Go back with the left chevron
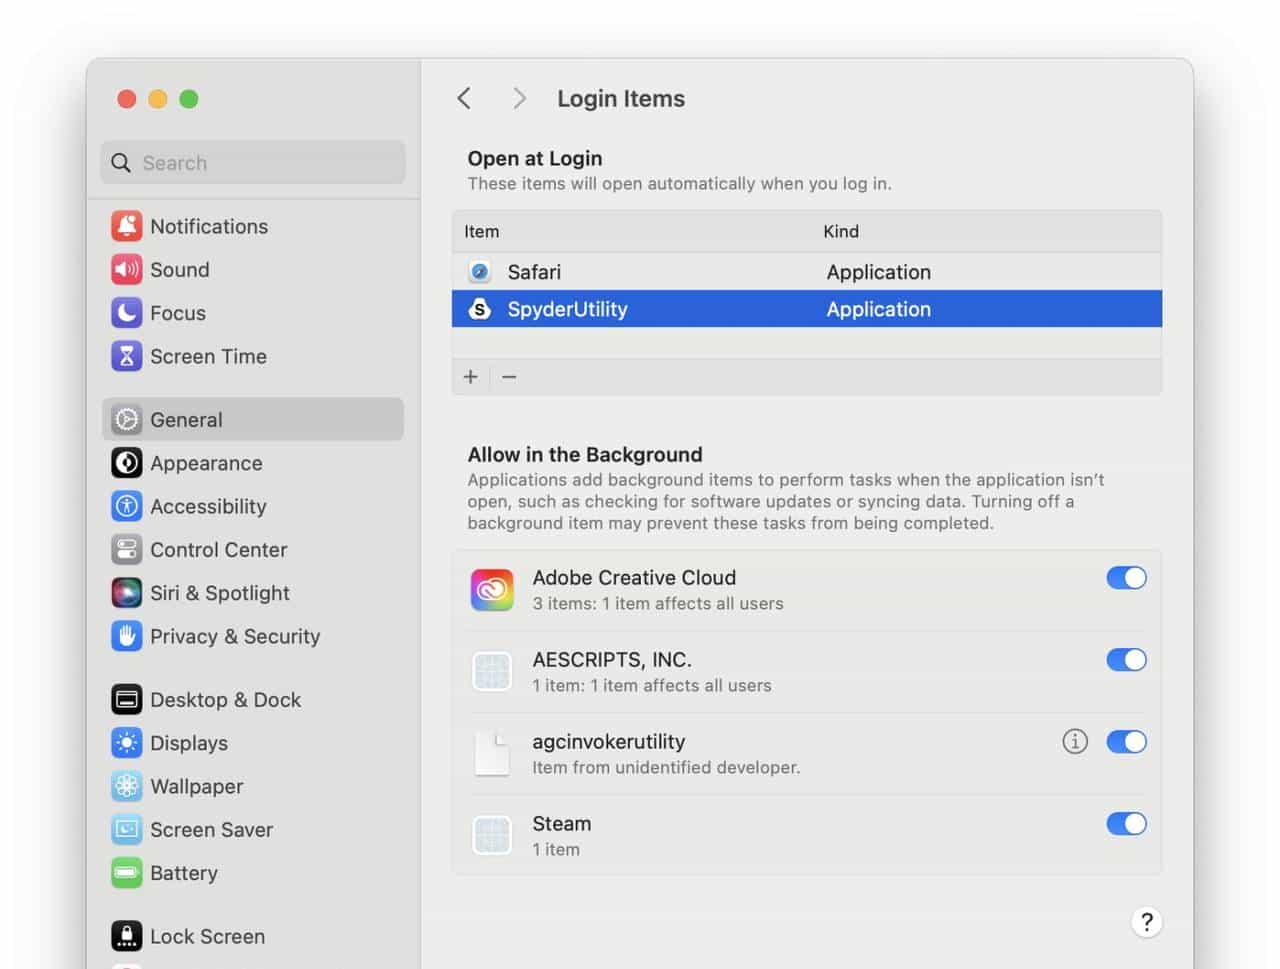Image resolution: width=1280 pixels, height=969 pixels. [464, 98]
